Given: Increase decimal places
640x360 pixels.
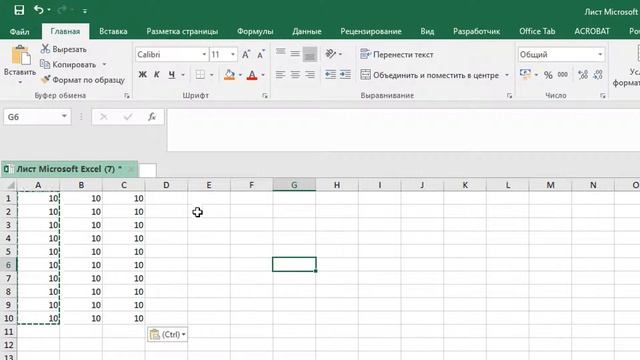Looking at the screenshot, I should (x=583, y=75).
